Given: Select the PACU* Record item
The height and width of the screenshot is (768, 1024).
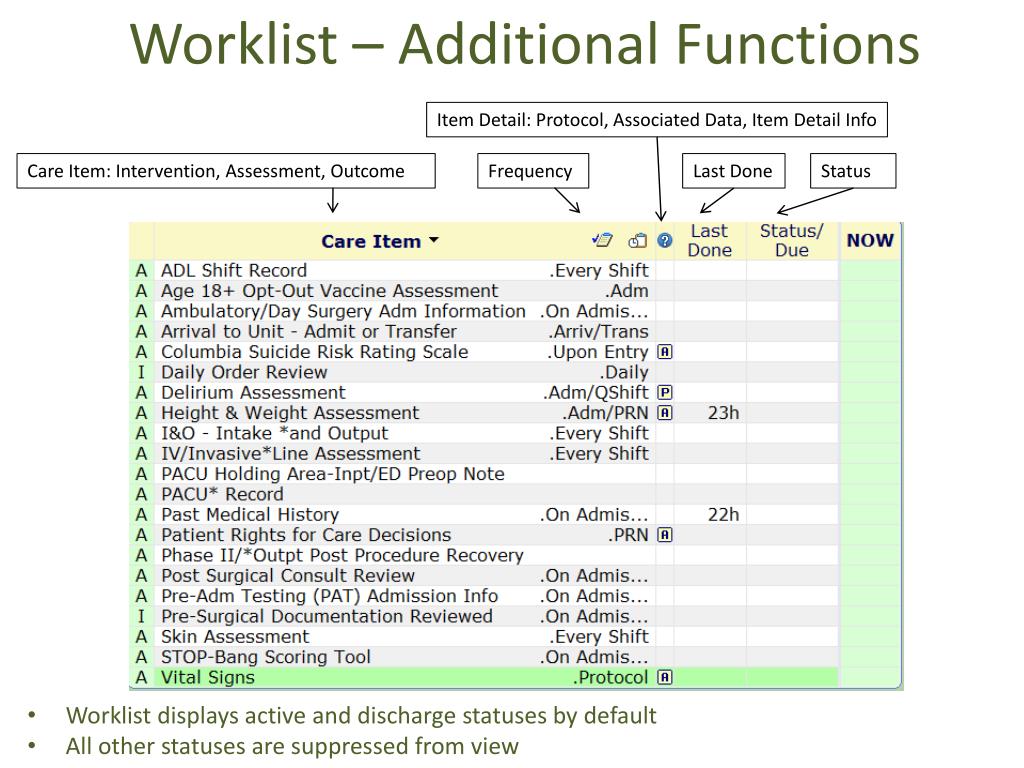Looking at the screenshot, I should (x=223, y=494).
